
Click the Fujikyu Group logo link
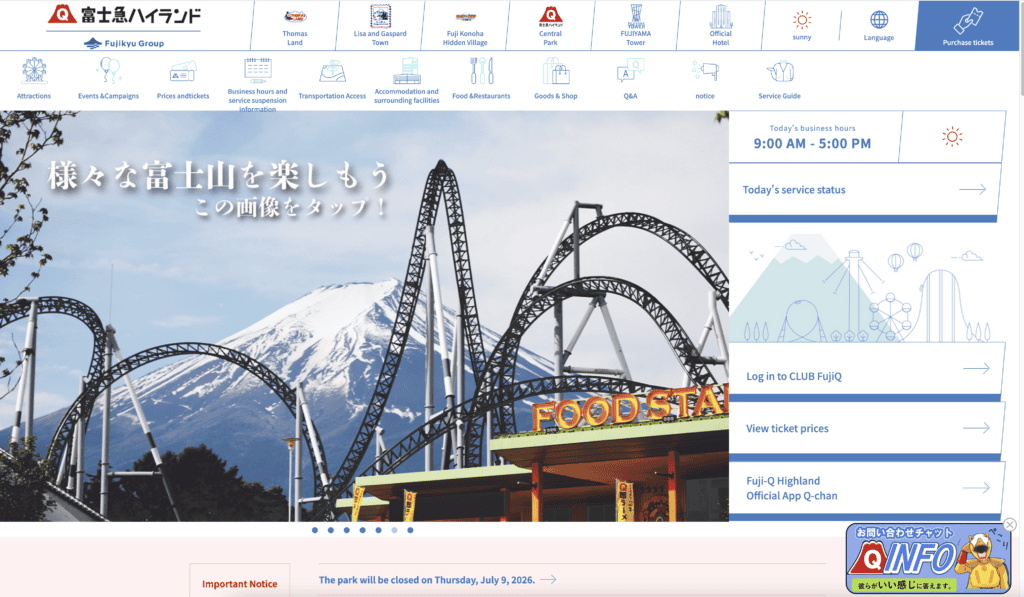pyautogui.click(x=124, y=43)
